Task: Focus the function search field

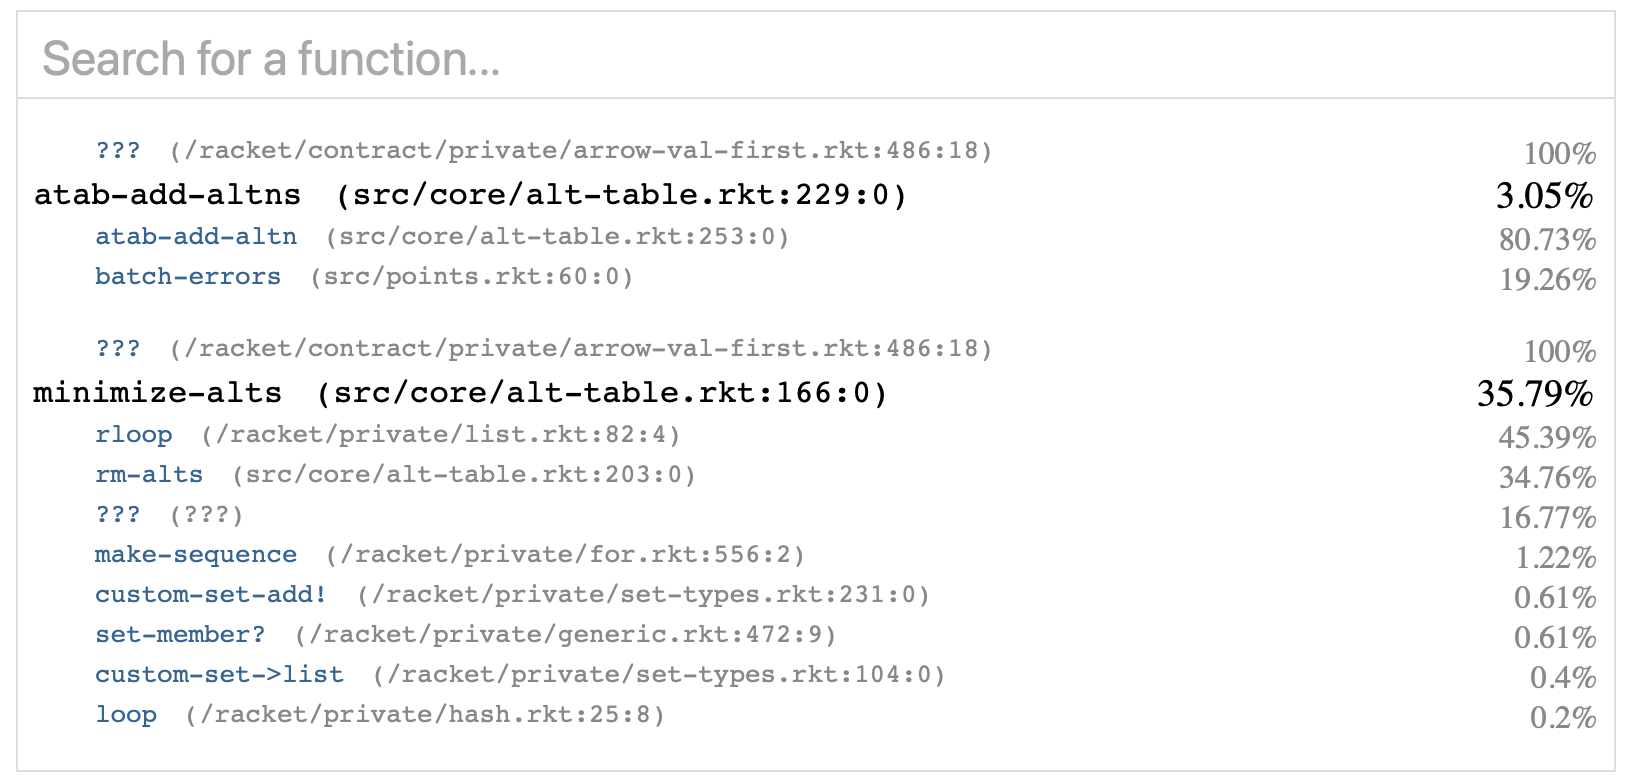Action: click(815, 58)
